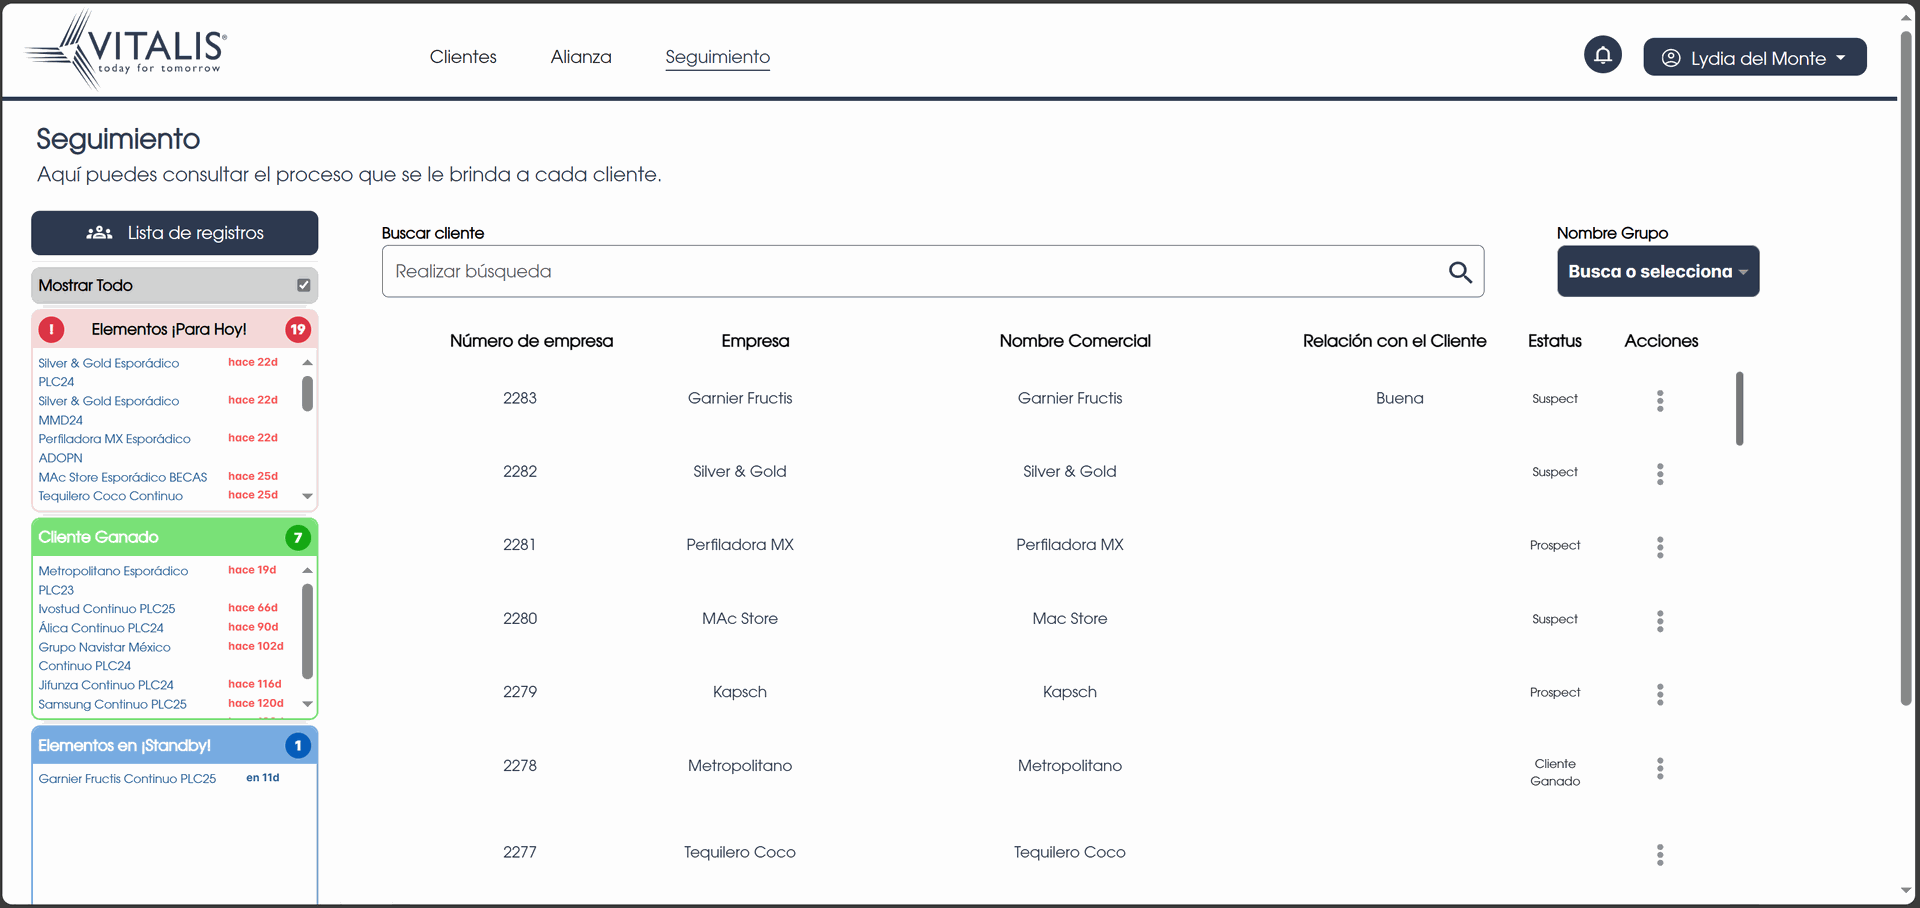Select the Seguimiento navigation tab

tap(717, 57)
